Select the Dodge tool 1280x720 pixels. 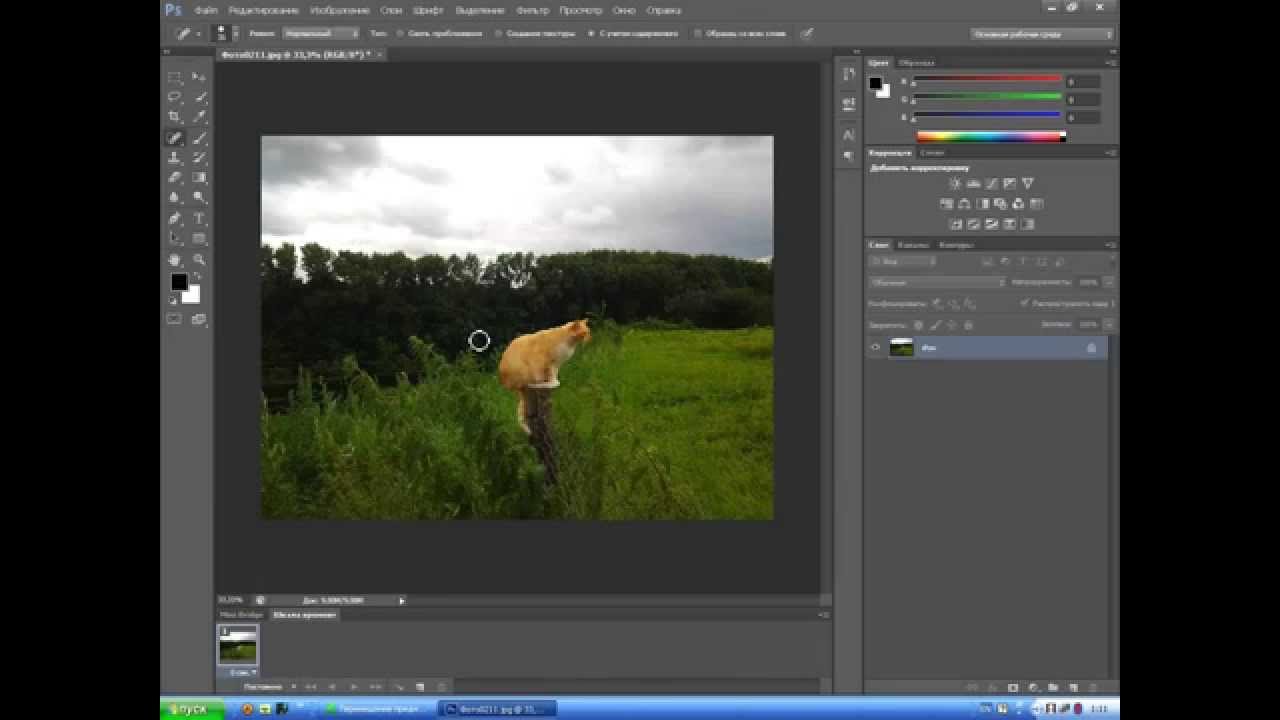[x=199, y=198]
